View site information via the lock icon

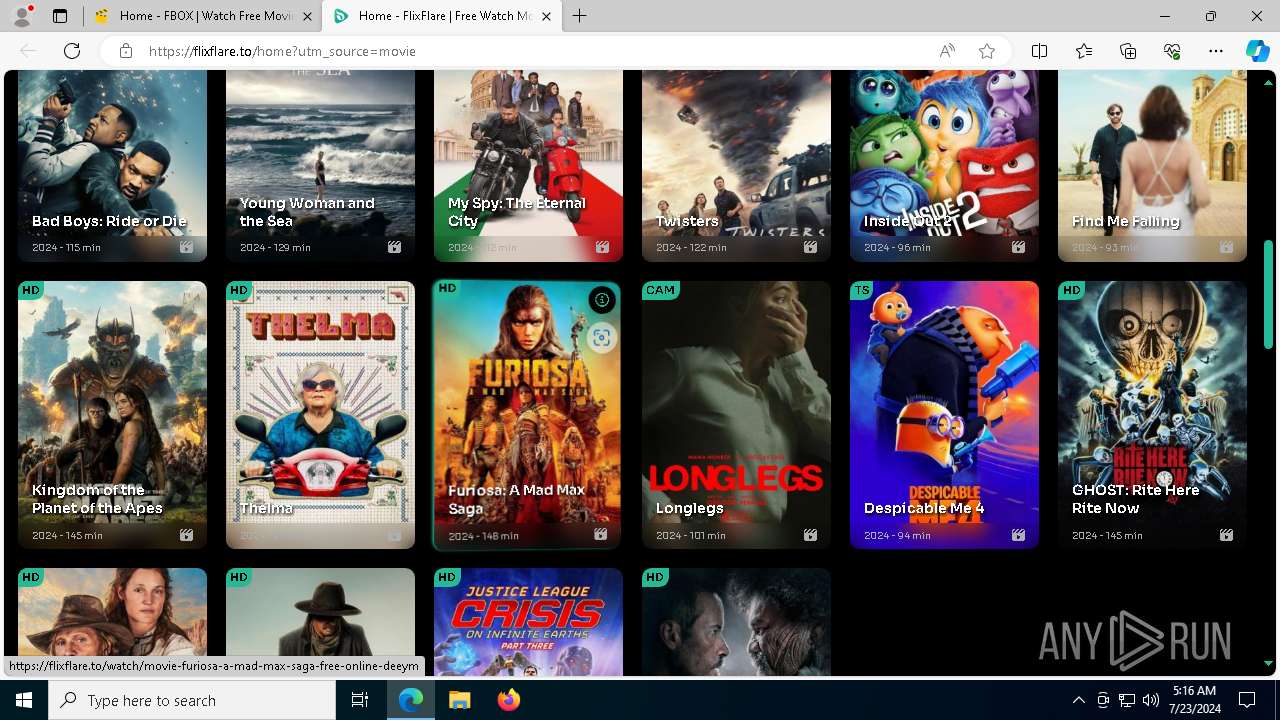(x=126, y=51)
